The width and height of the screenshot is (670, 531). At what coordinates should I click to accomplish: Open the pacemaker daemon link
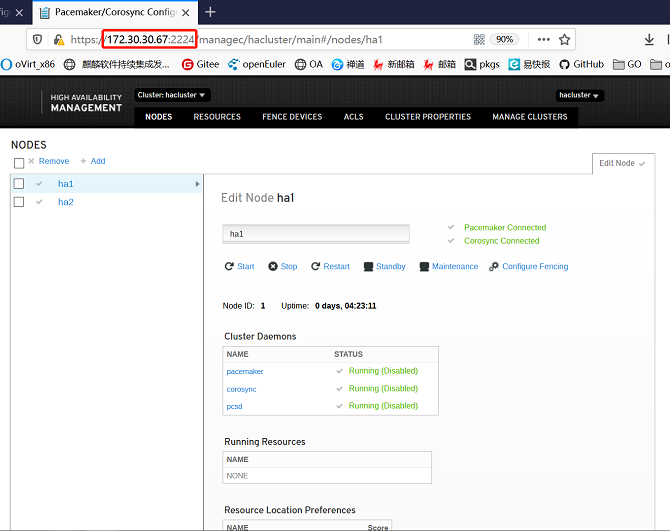(x=245, y=371)
